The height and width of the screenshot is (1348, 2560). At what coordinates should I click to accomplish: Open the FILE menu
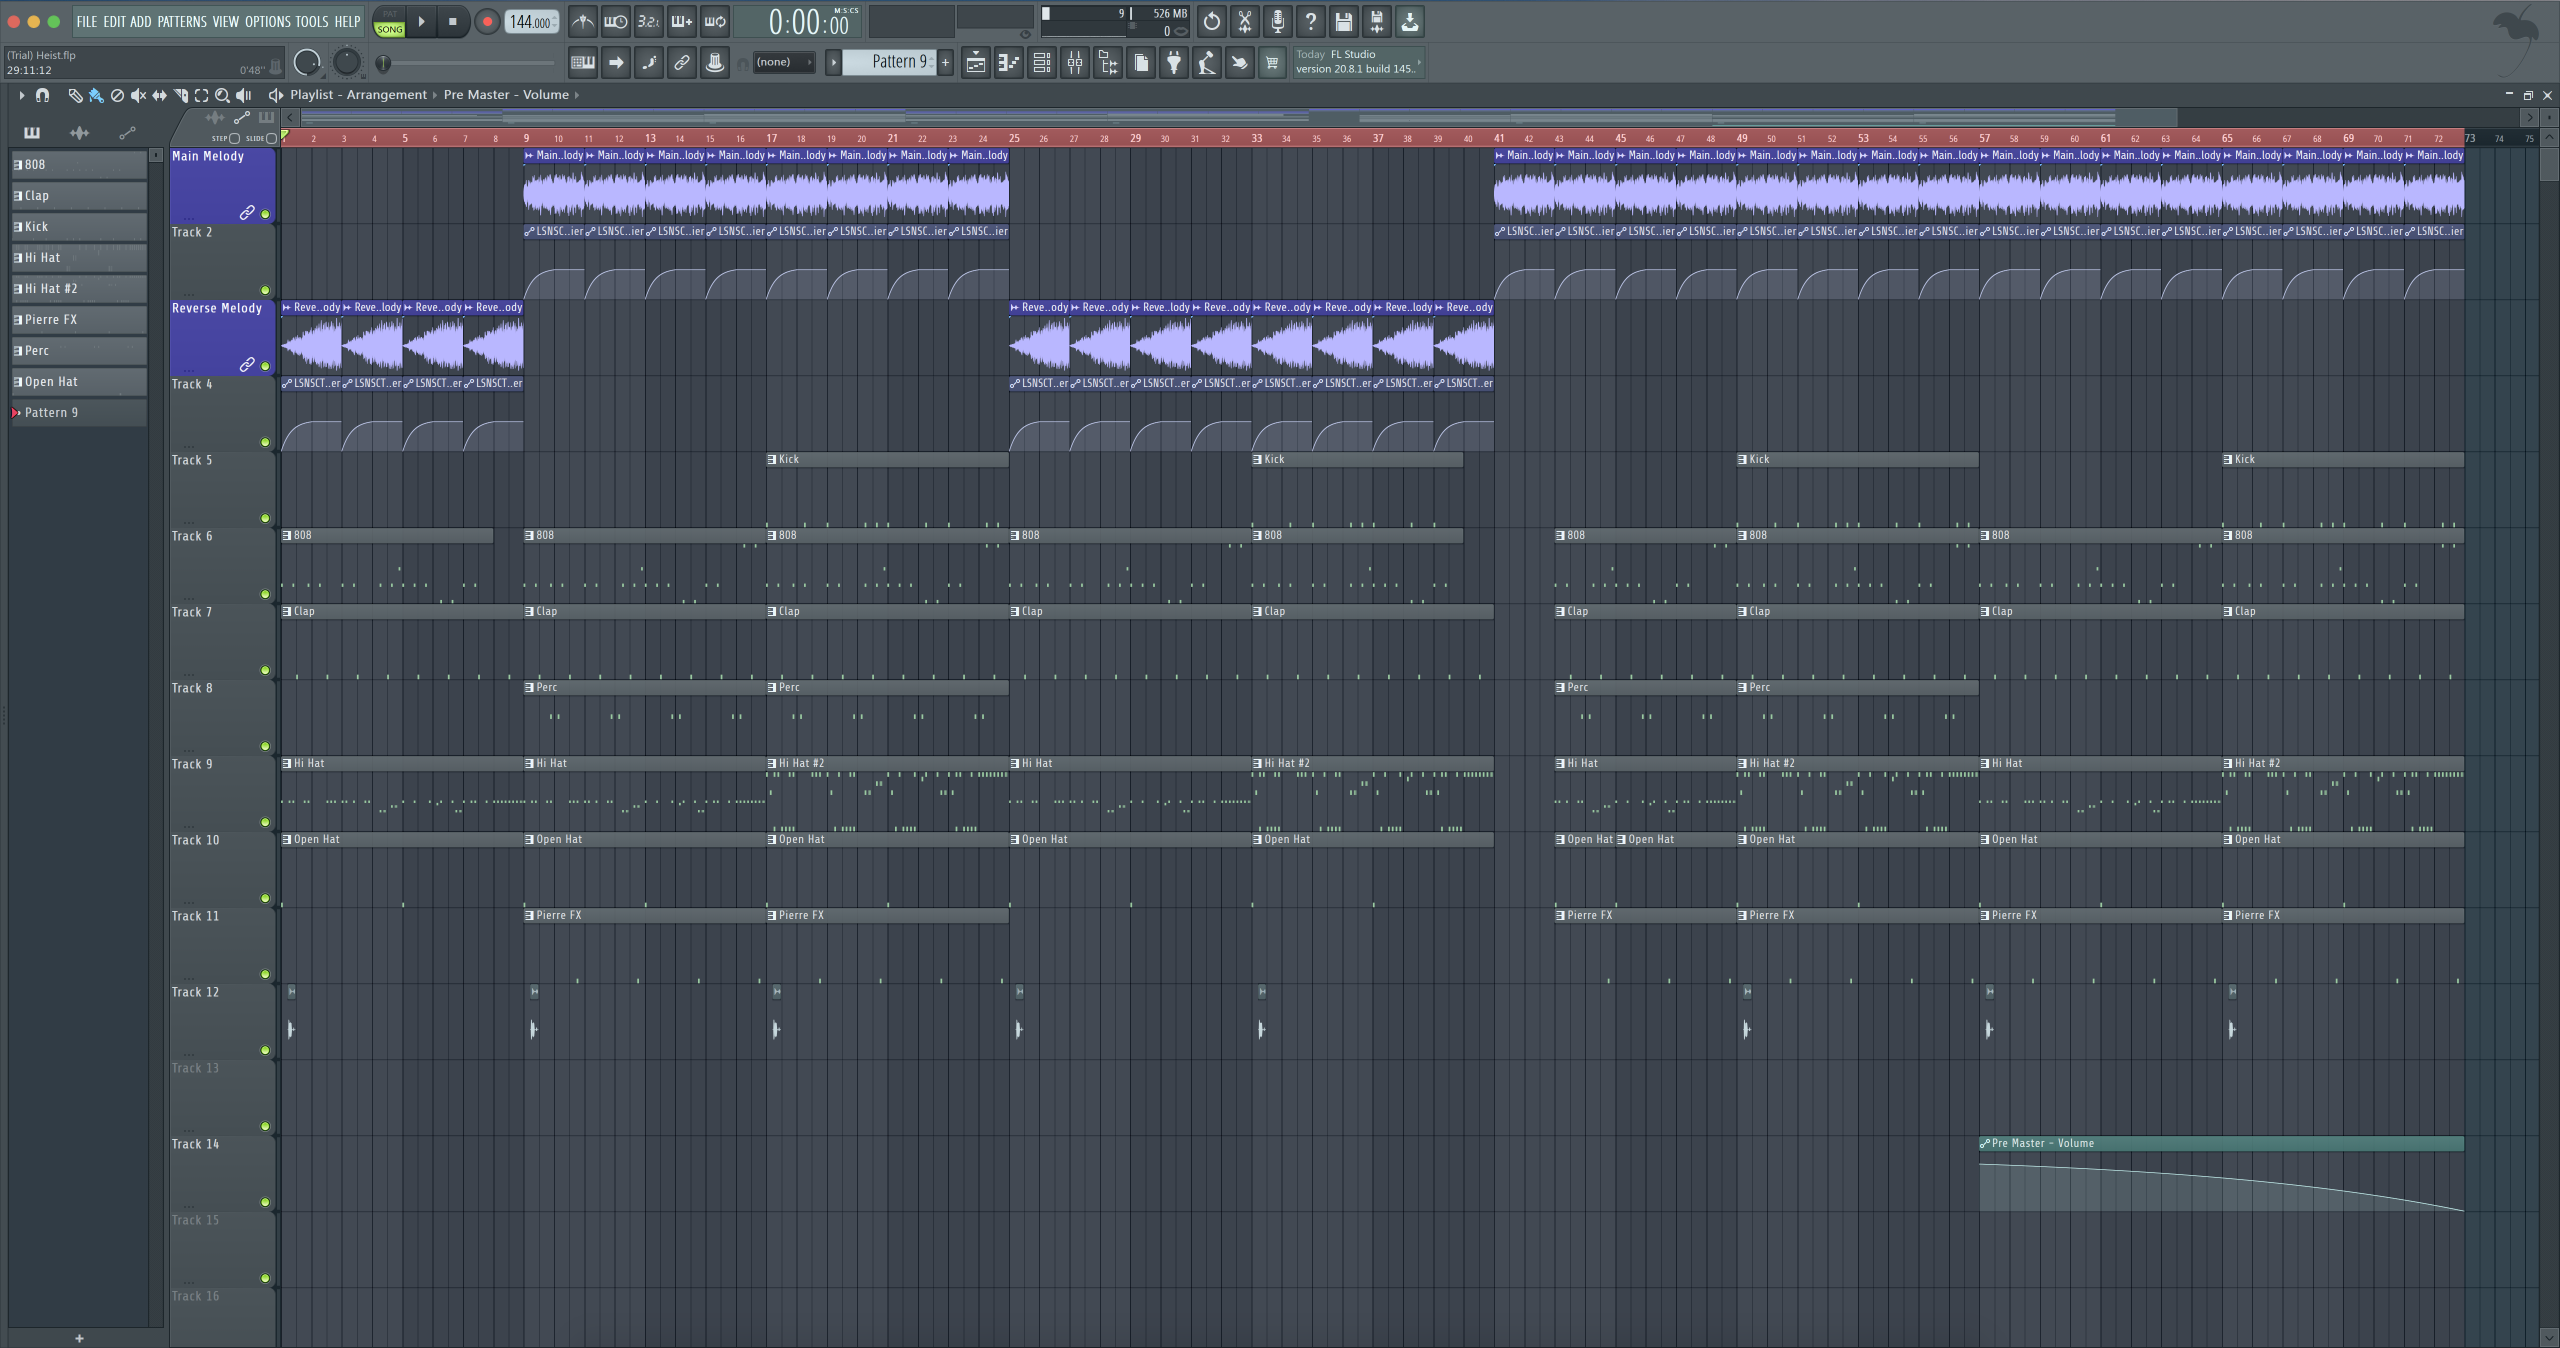click(87, 21)
